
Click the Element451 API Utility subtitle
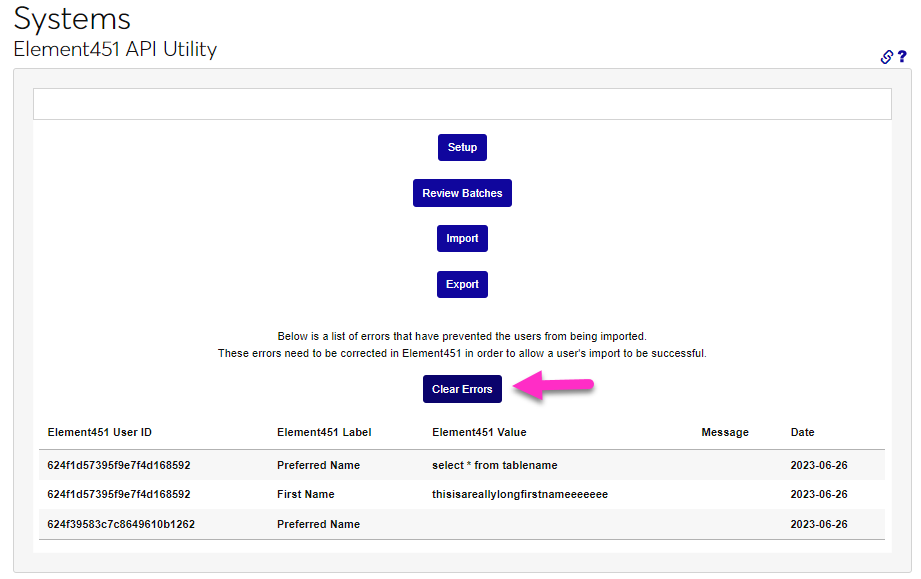coord(115,49)
